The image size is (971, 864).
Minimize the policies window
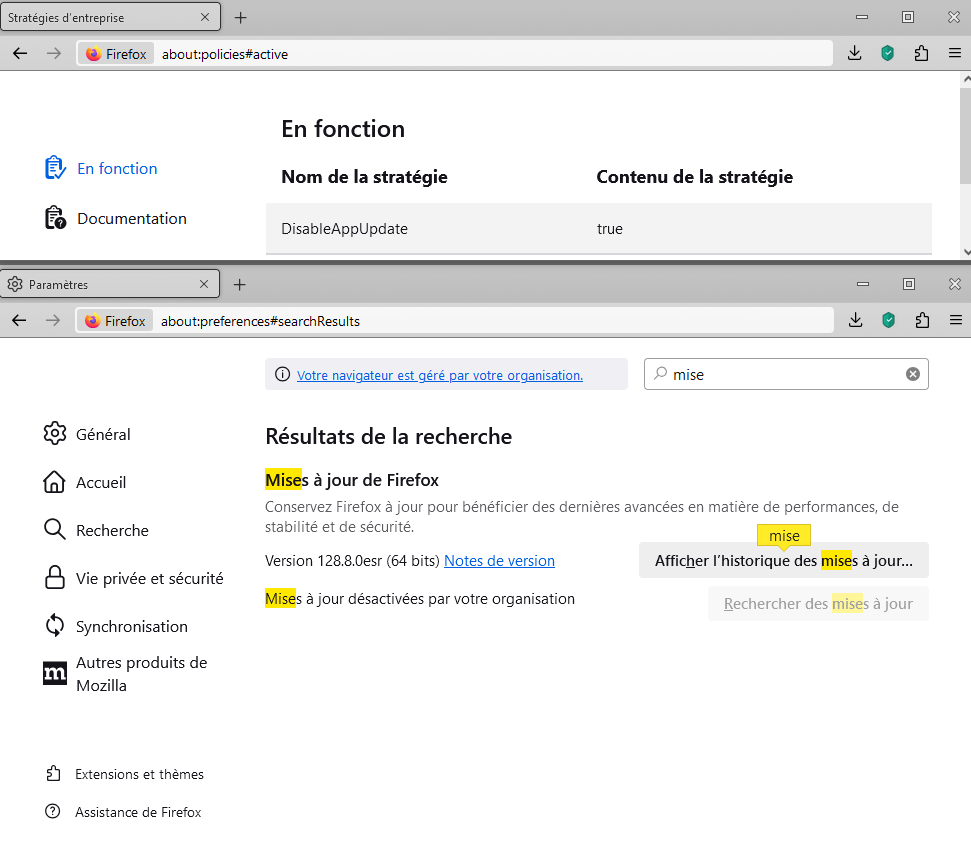[x=862, y=17]
